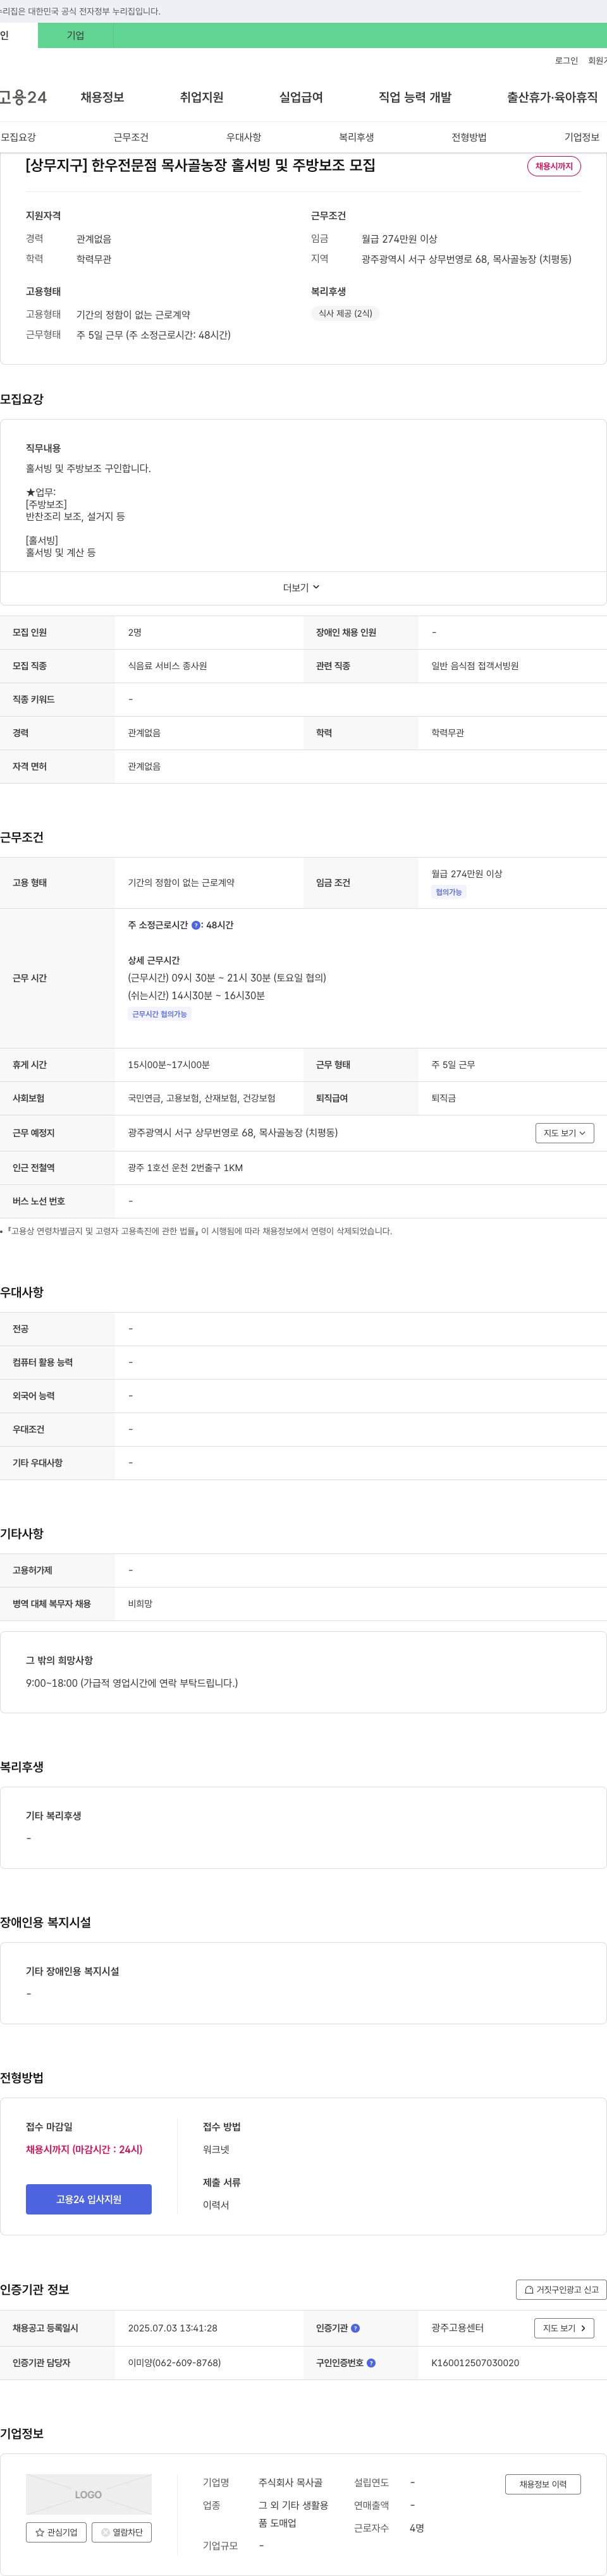Screen dimensions: 607x2576
Task: Click the info icon next to 구인인증번호 label
Action: tap(371, 2363)
